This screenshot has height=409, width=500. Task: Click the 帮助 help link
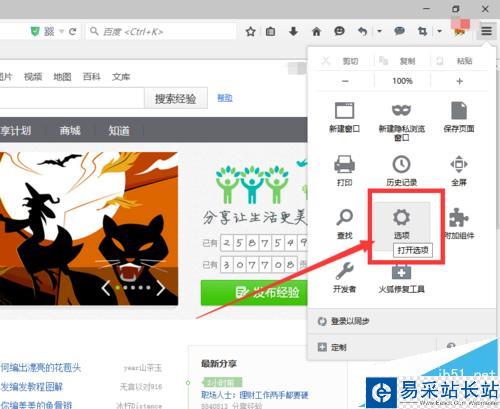coord(225,98)
